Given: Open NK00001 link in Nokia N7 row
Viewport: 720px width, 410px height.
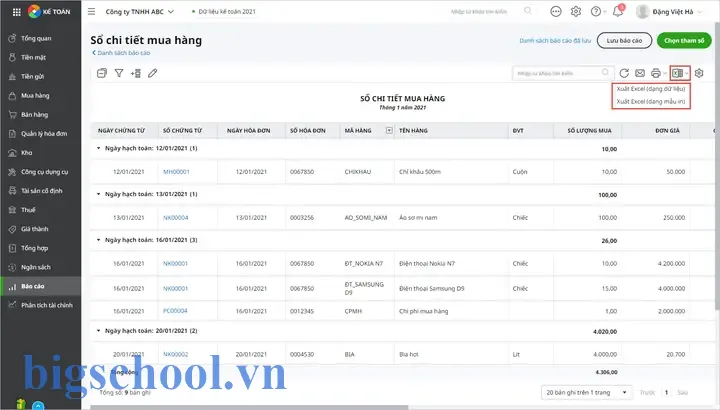Looking at the screenshot, I should coord(175,264).
